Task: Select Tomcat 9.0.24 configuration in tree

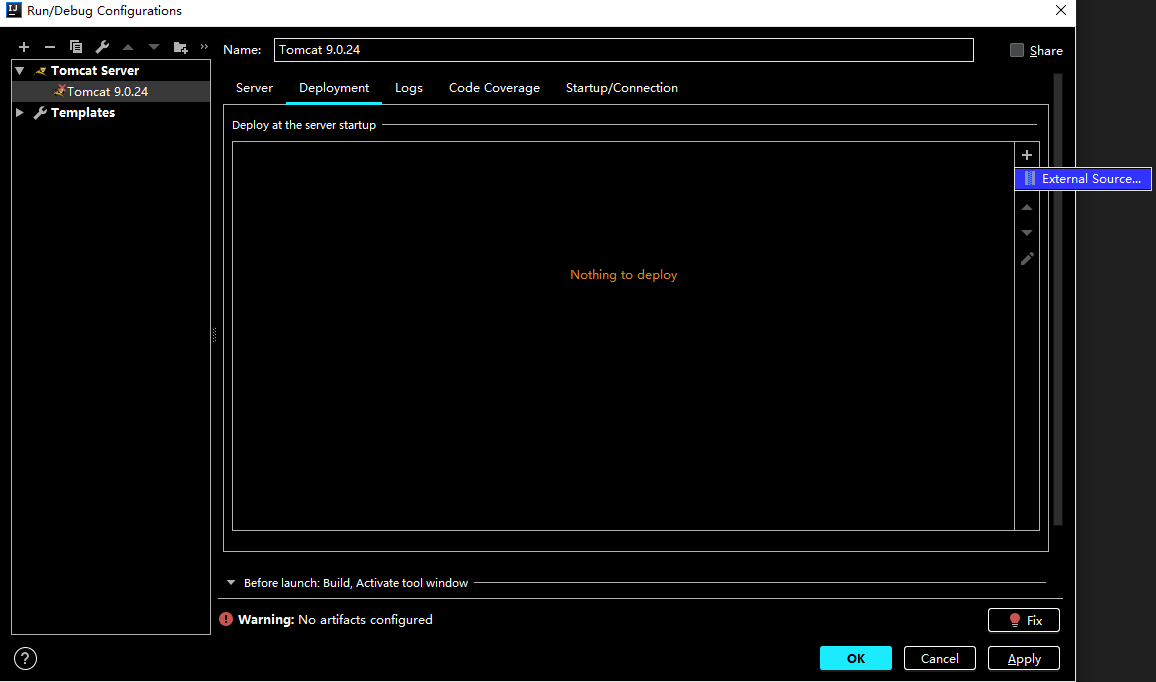Action: tap(111, 91)
